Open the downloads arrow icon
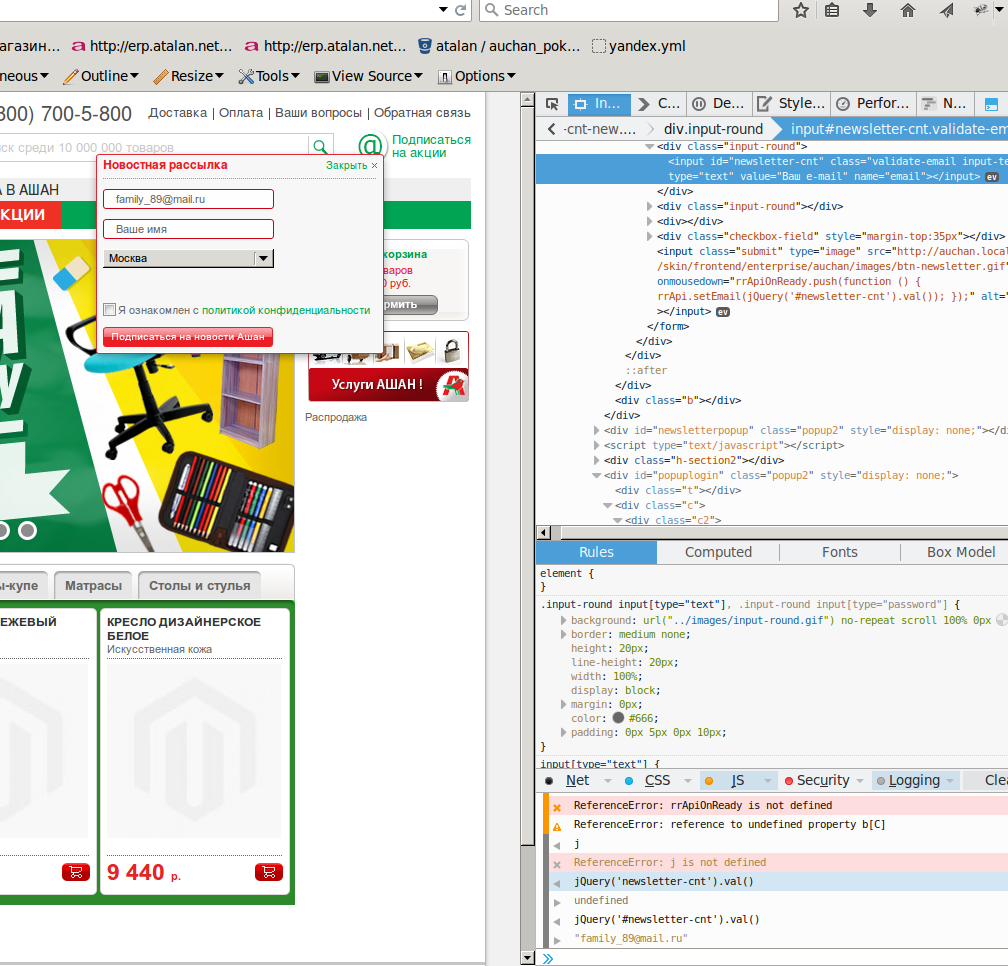The image size is (1008, 966). [x=870, y=10]
